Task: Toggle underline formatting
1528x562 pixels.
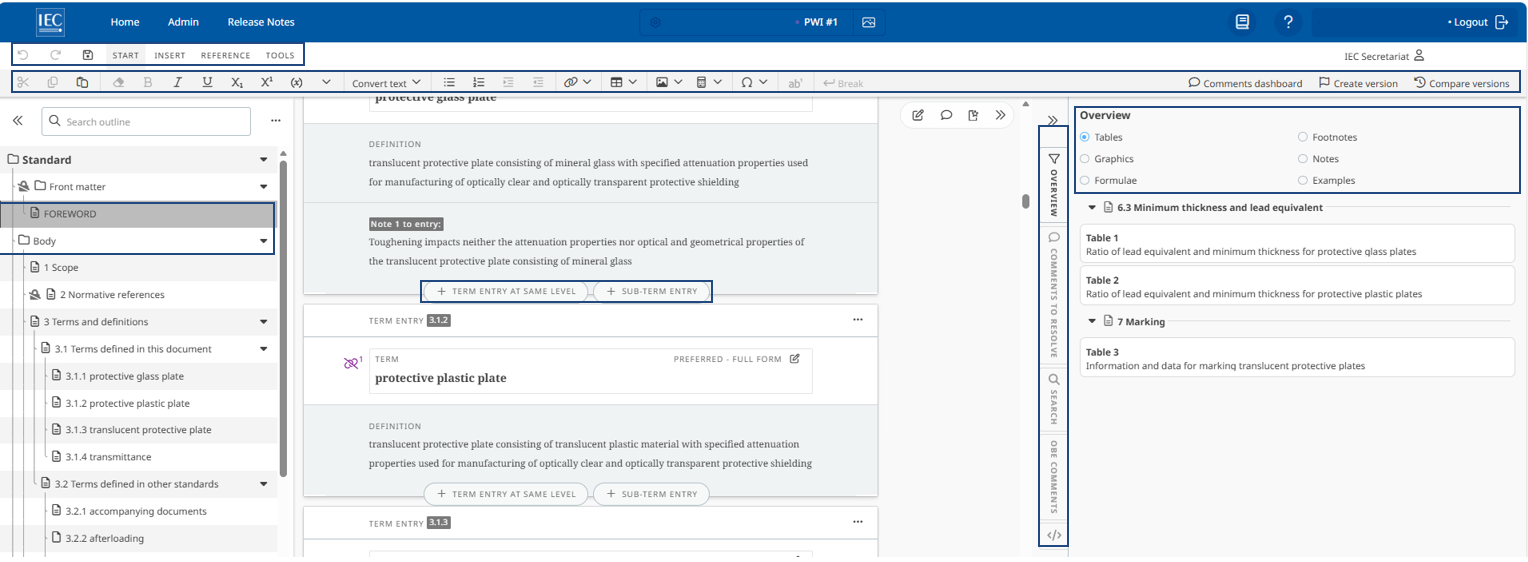Action: [x=207, y=83]
